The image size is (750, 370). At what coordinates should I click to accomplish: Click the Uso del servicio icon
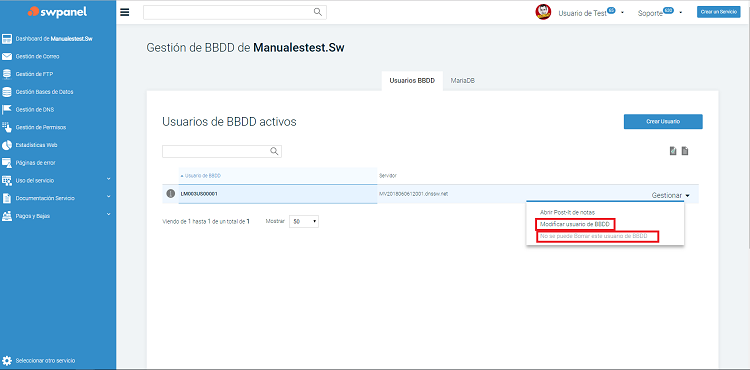pyautogui.click(x=7, y=181)
